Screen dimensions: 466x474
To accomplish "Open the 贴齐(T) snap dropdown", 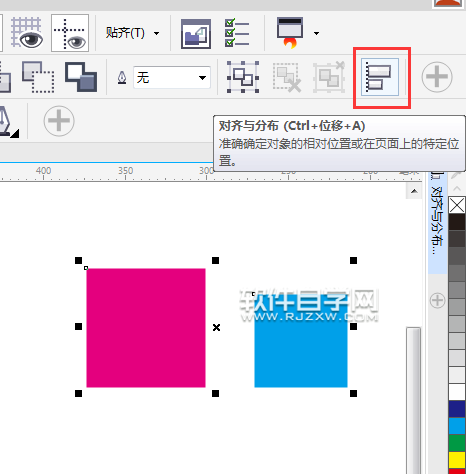I will 132,33.
